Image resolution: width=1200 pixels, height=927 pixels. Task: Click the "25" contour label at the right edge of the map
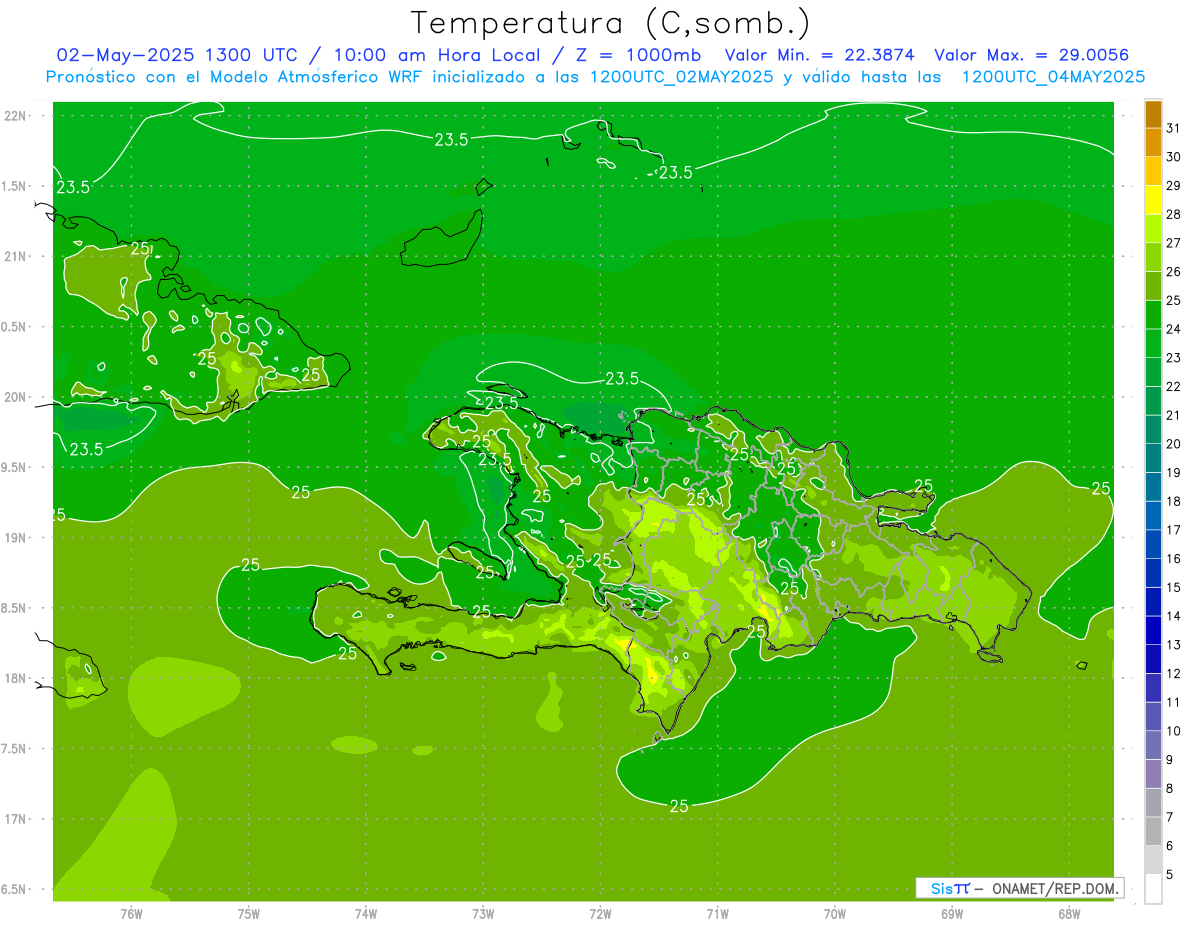point(1101,488)
